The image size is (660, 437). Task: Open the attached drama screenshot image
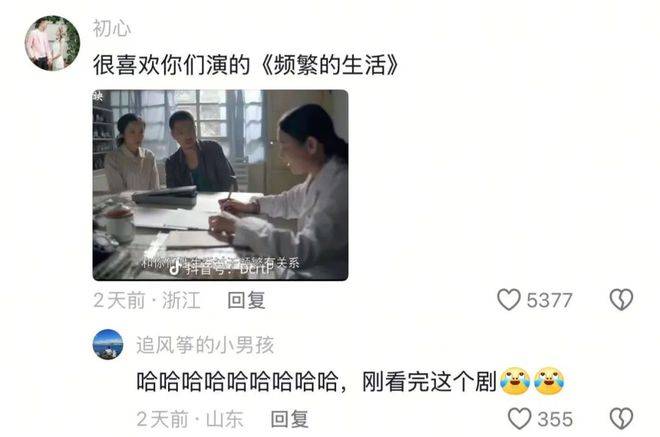tap(221, 185)
